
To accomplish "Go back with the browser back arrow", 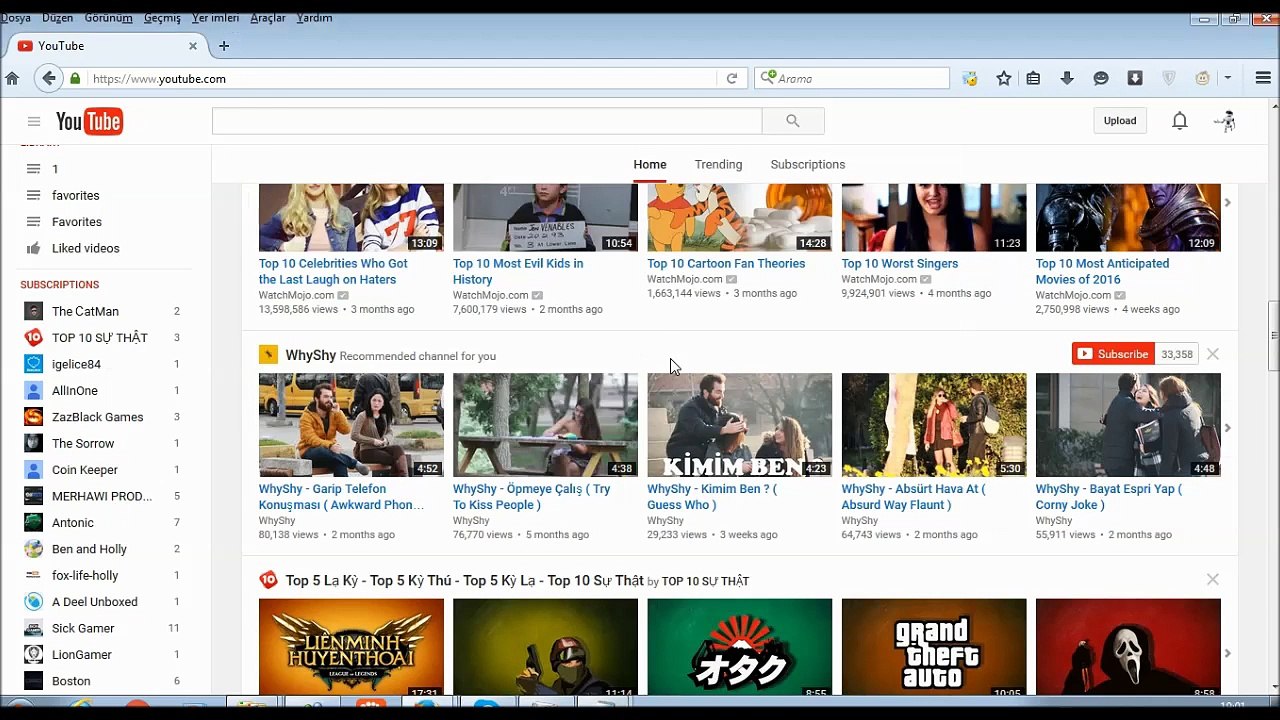I will [x=48, y=78].
